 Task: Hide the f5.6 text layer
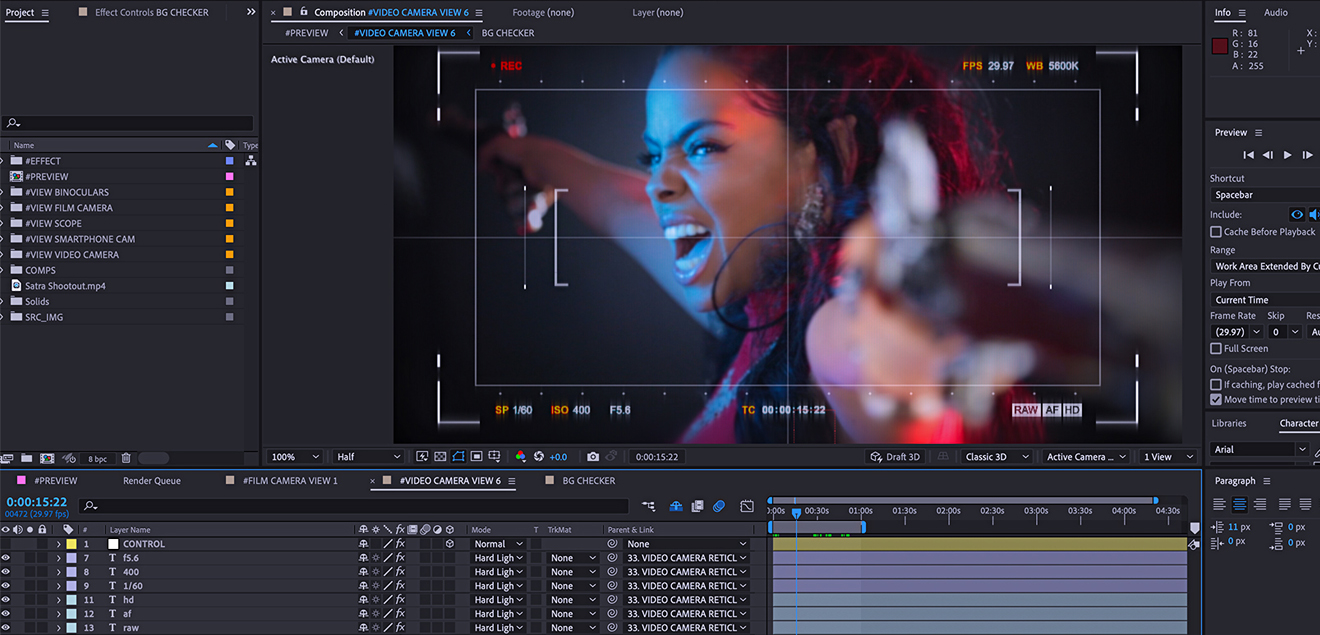click(6, 558)
